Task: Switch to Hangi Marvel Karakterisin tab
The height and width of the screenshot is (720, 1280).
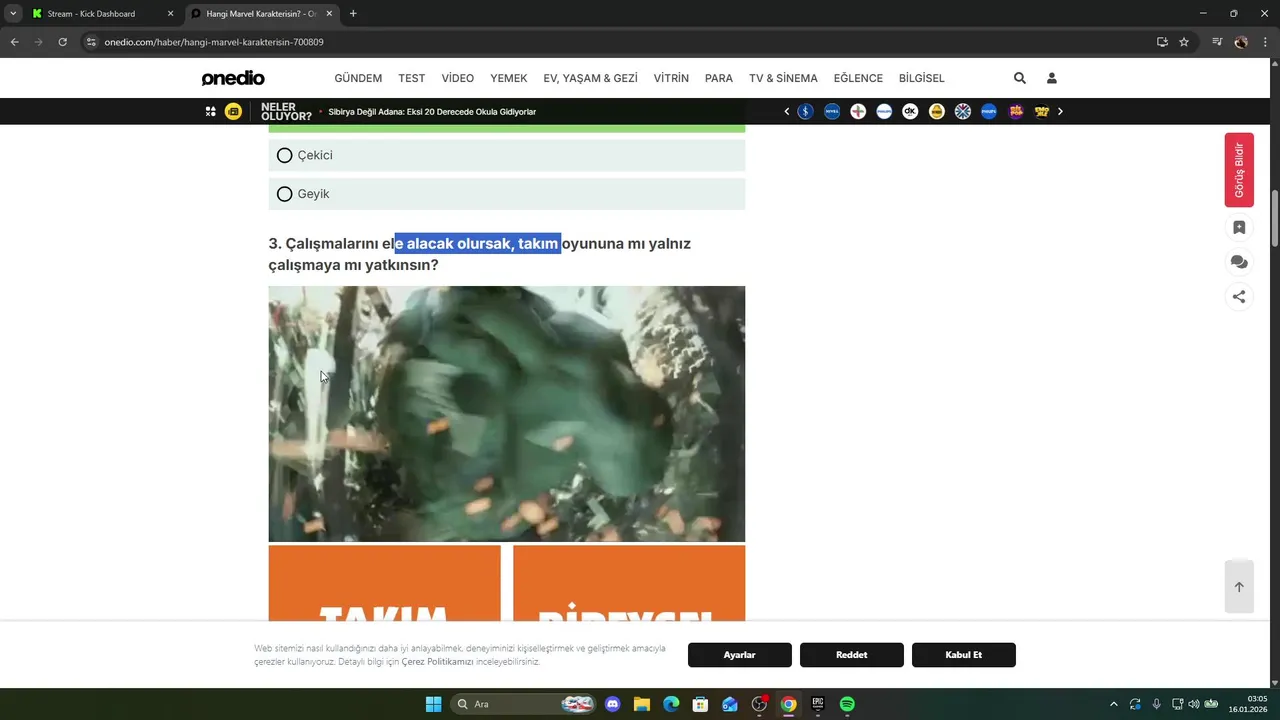Action: pos(259,14)
